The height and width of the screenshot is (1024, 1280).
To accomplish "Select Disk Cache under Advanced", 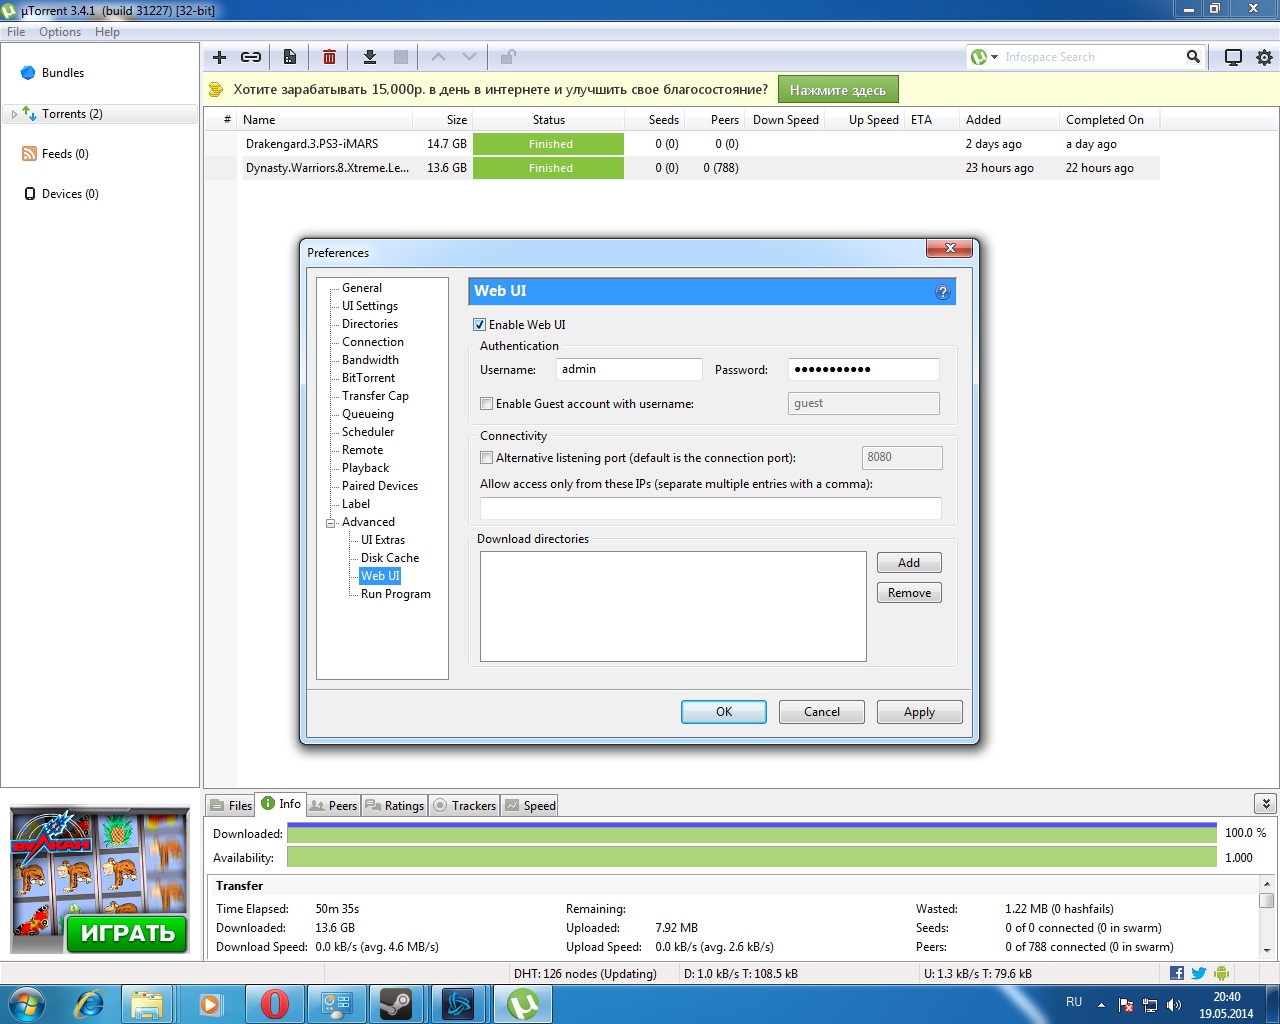I will (x=390, y=558).
